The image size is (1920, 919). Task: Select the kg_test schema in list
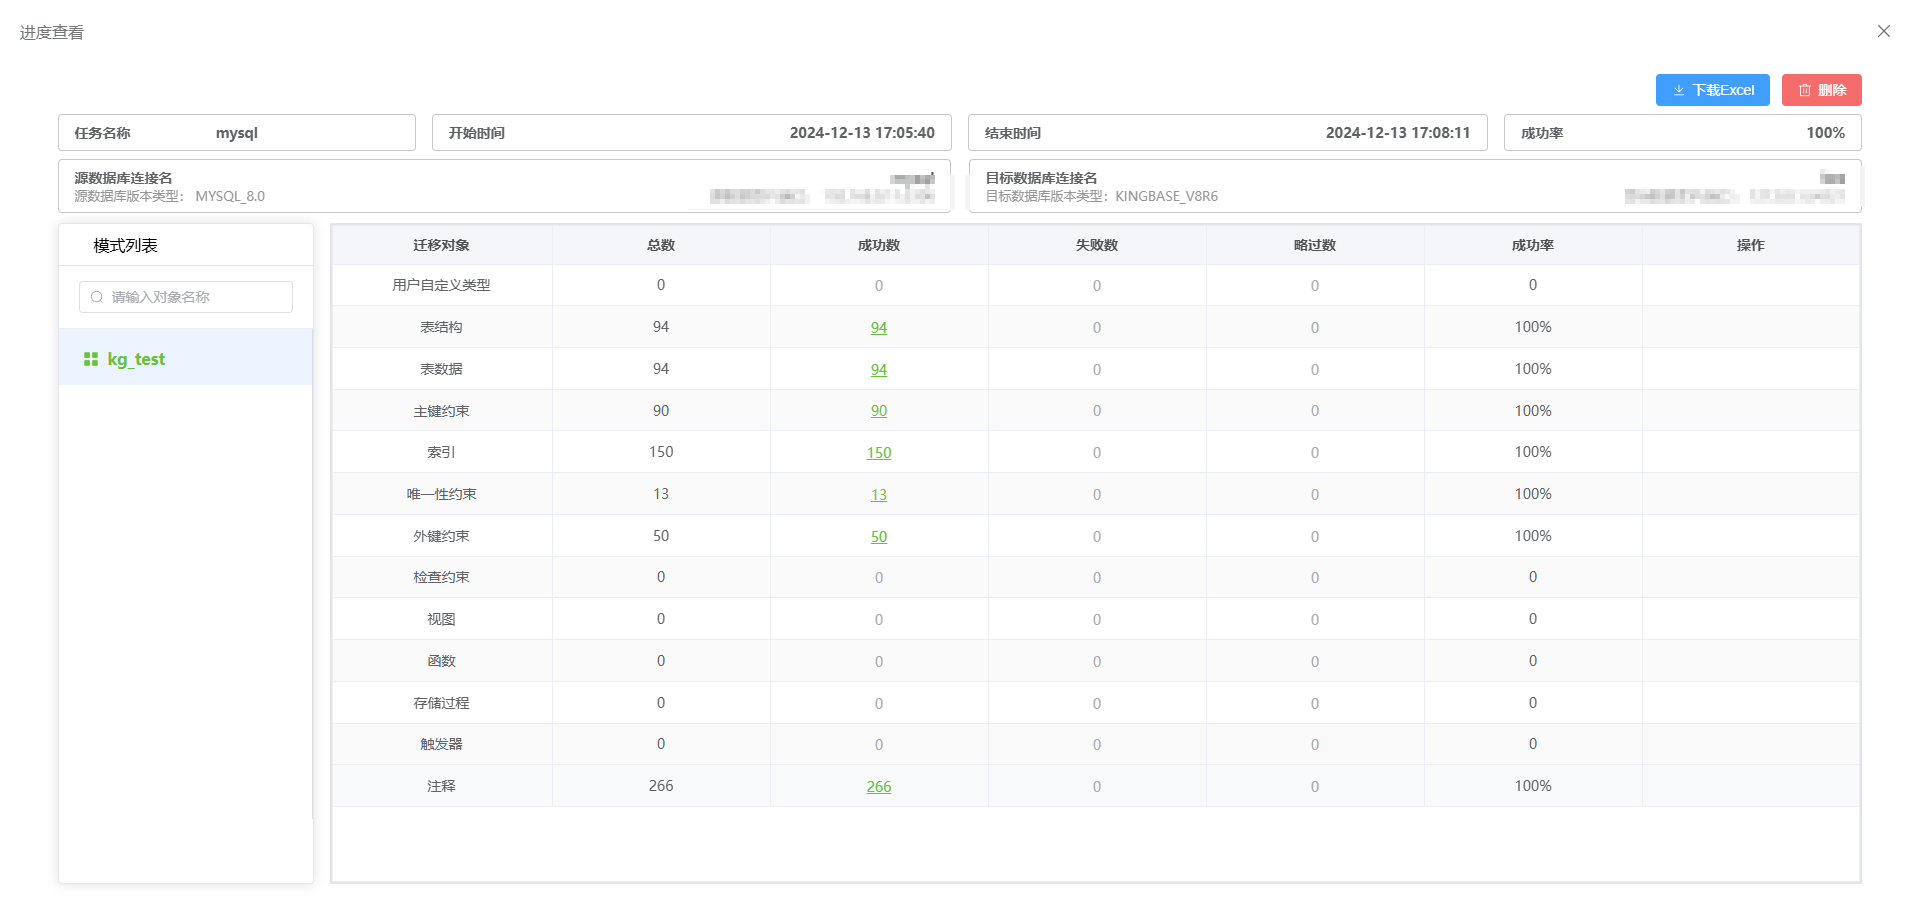click(136, 359)
